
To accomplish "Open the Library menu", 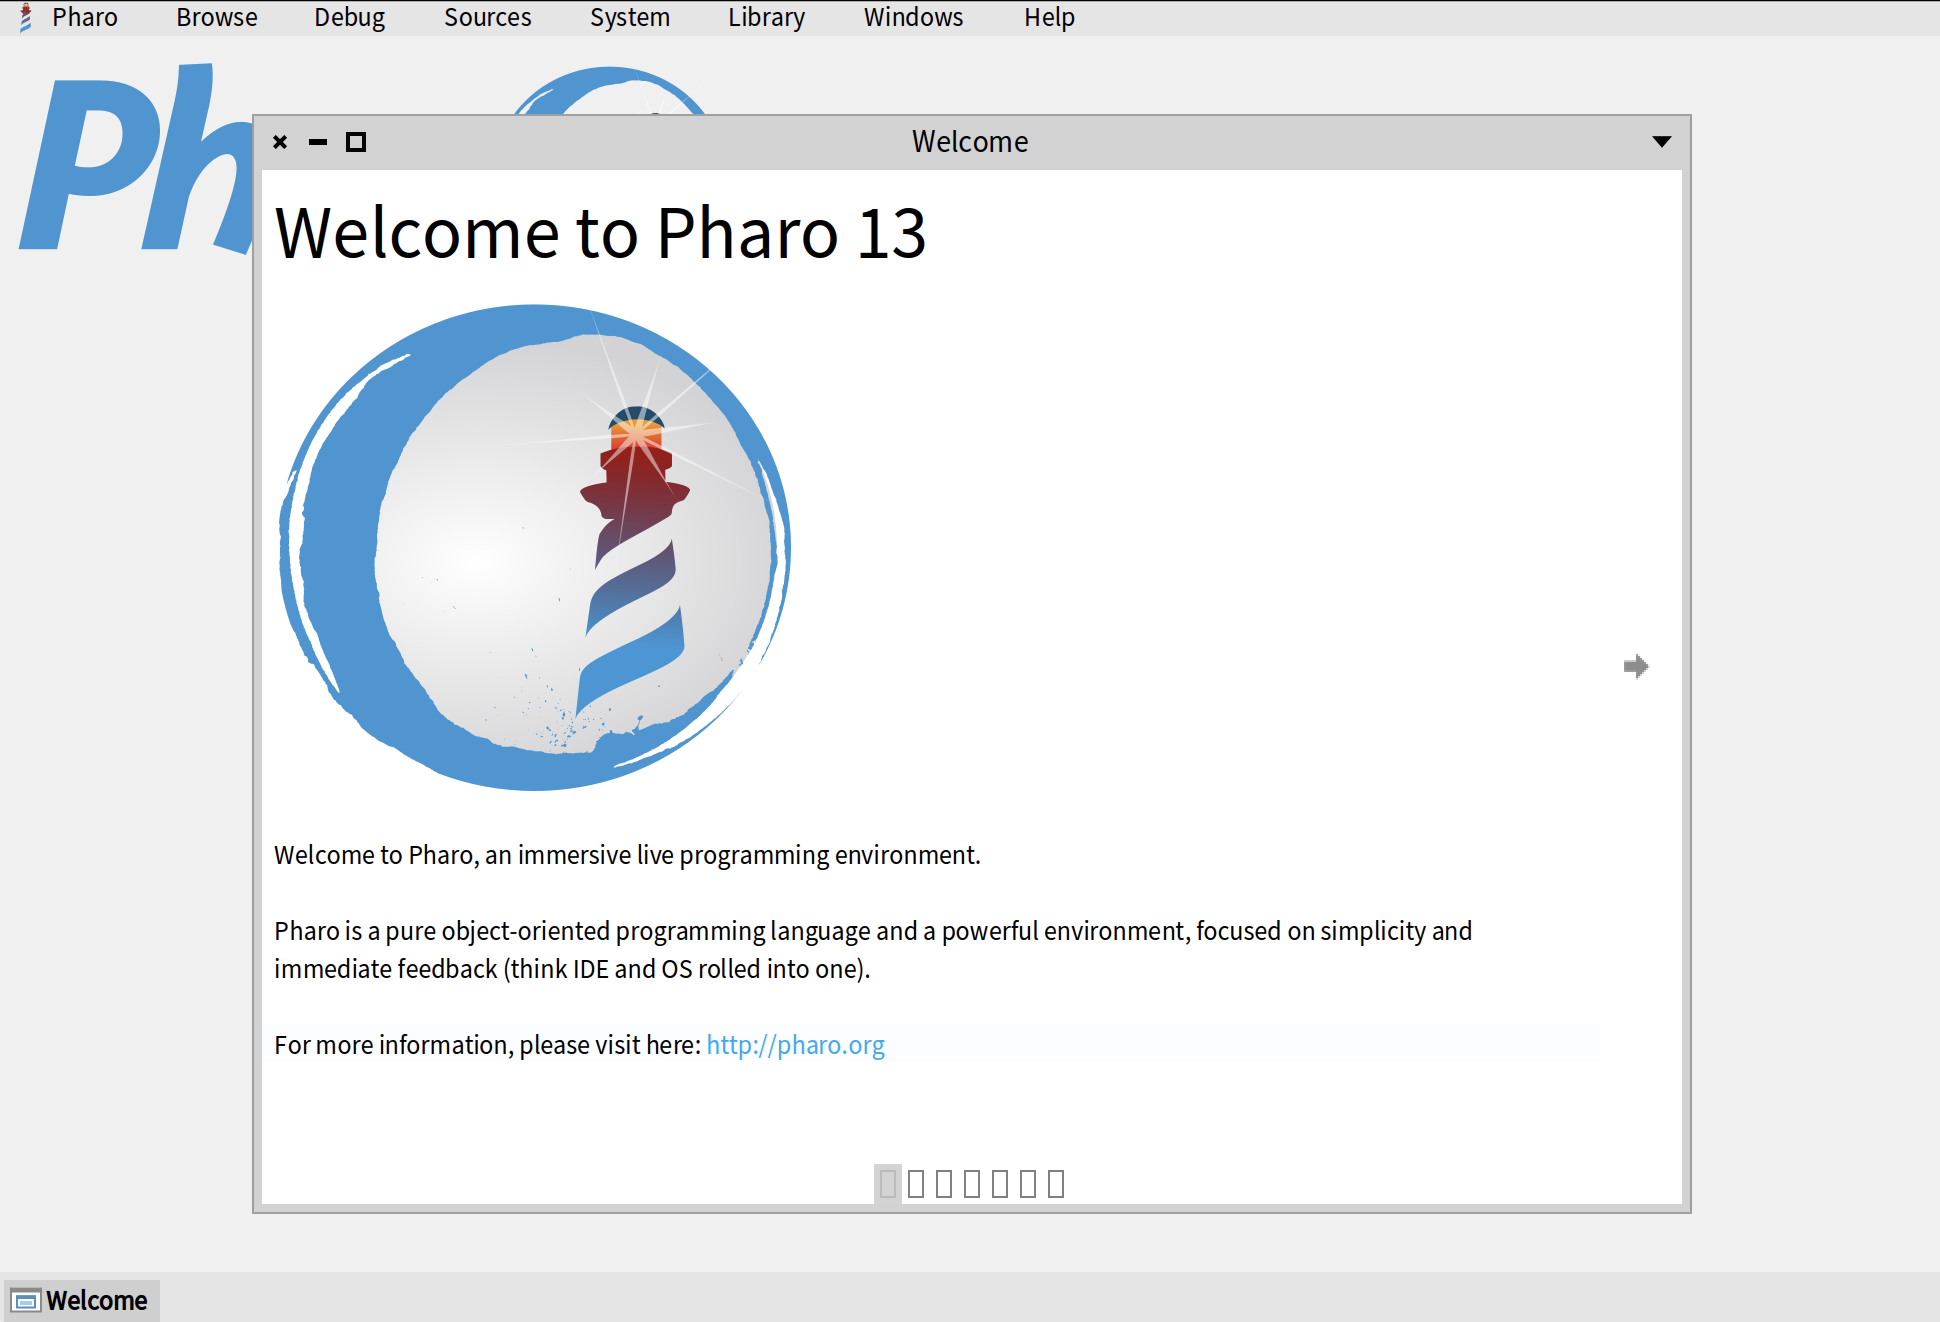I will click(766, 18).
